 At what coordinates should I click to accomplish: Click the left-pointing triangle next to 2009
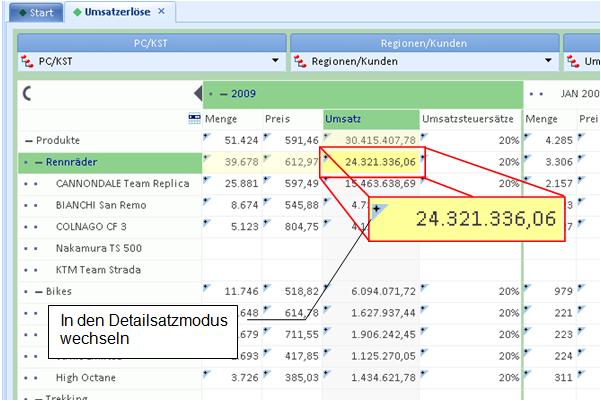198,94
